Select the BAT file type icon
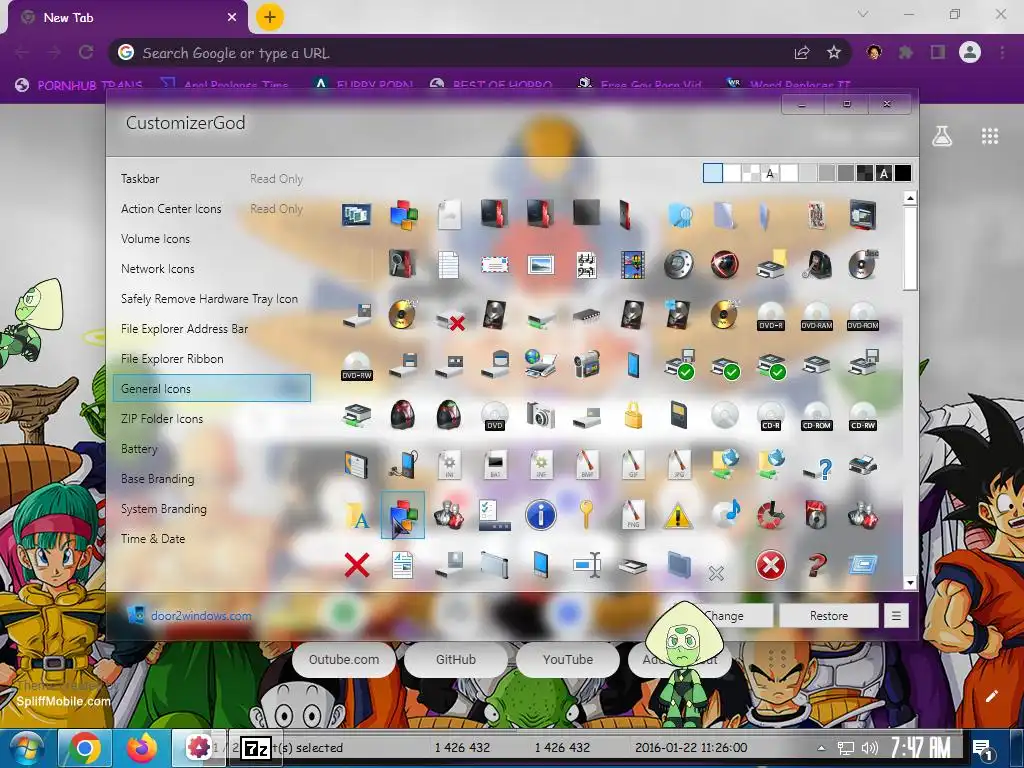The height and width of the screenshot is (768, 1024). [494, 464]
